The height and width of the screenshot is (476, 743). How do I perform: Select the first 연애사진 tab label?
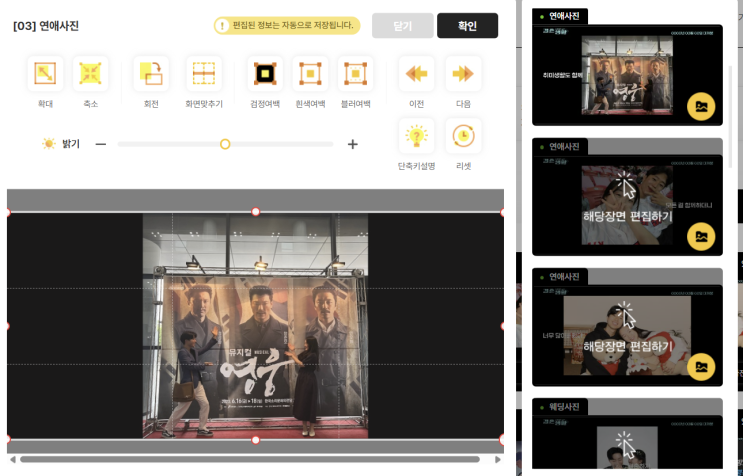(x=560, y=16)
